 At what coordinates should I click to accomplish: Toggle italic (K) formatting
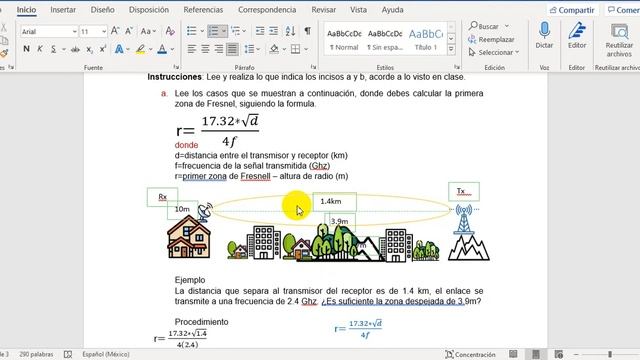[40, 49]
